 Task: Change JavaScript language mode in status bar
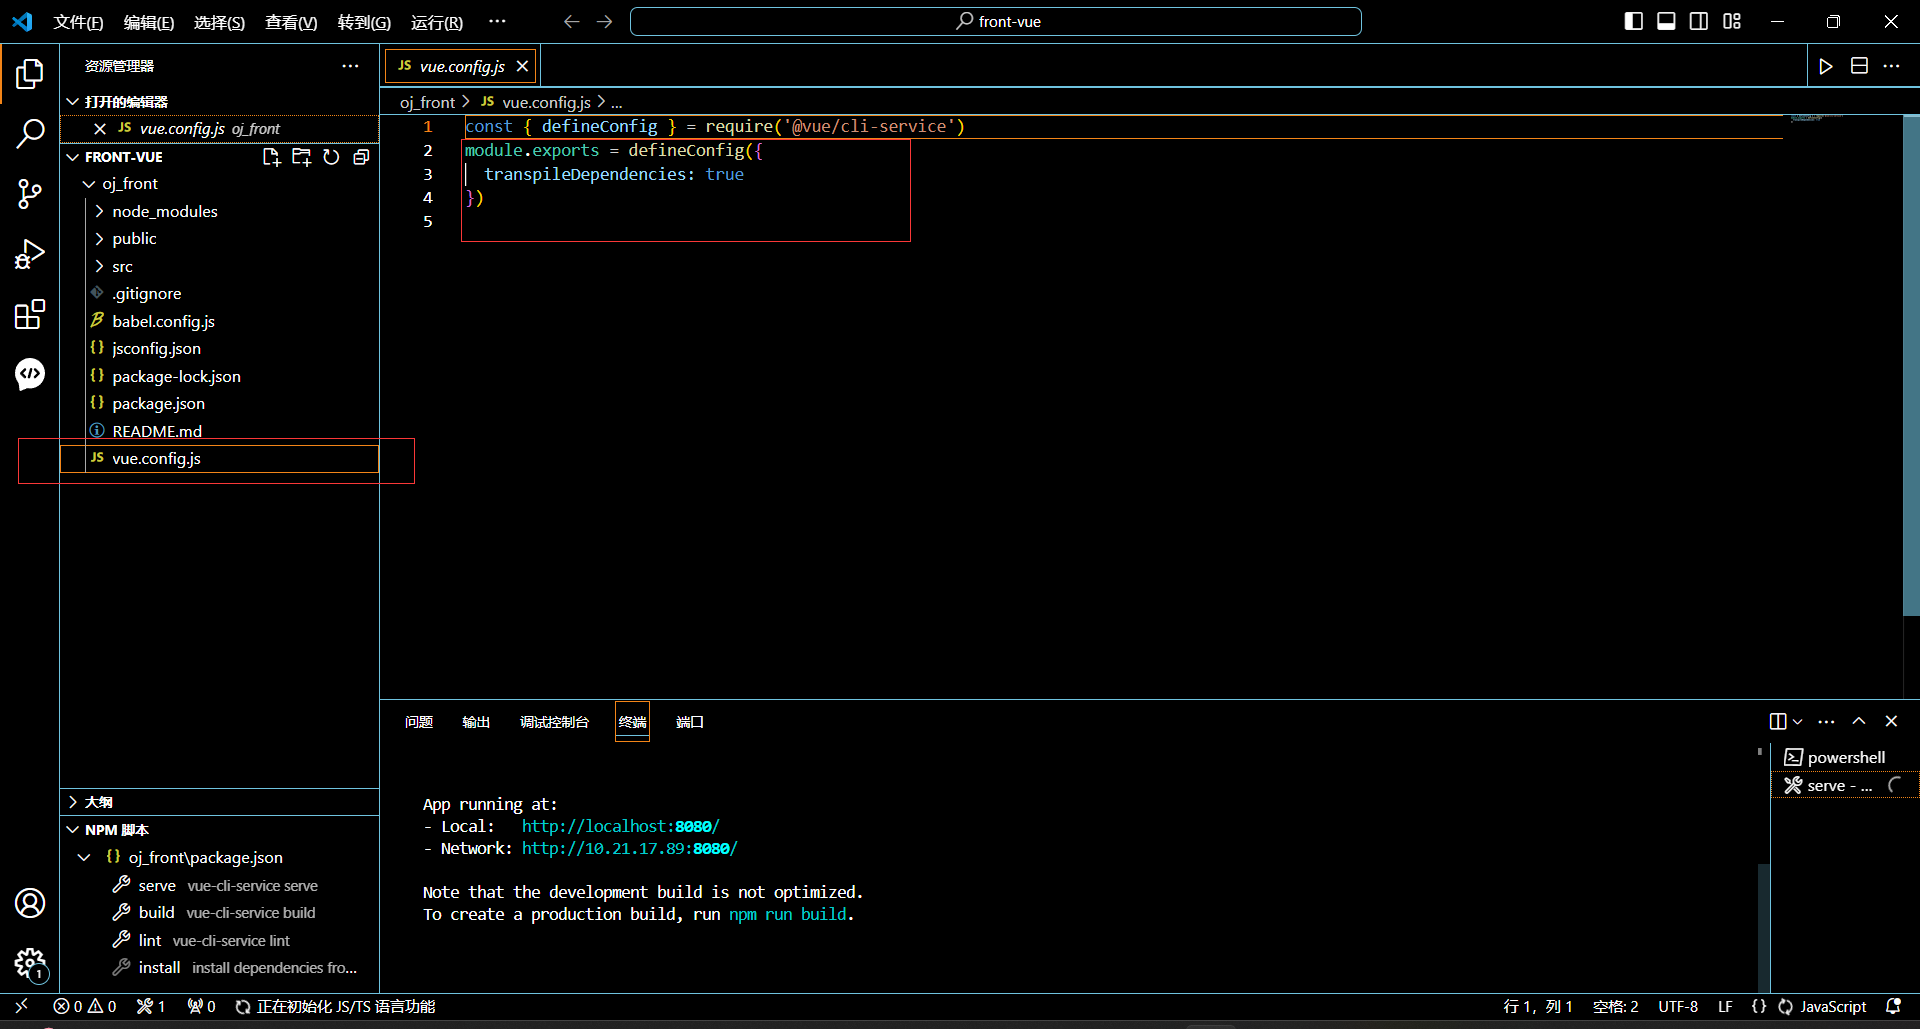pos(1833,1006)
